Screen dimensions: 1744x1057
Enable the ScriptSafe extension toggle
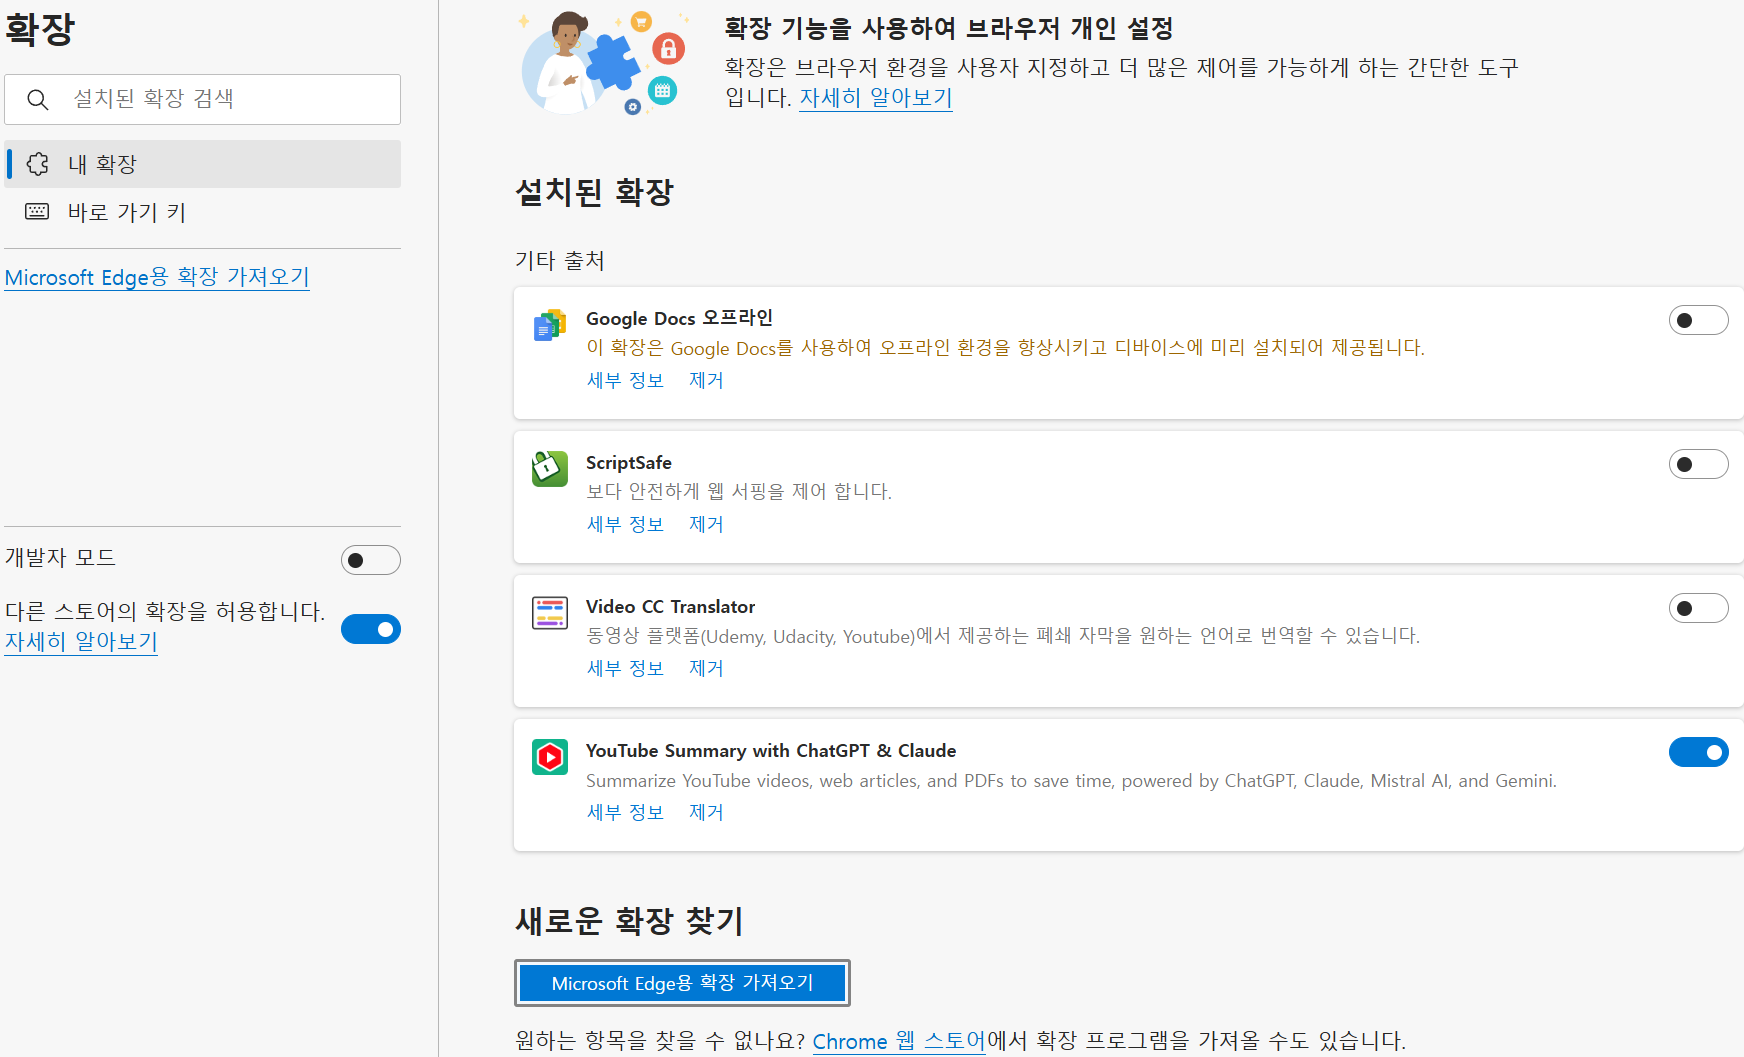1698,464
